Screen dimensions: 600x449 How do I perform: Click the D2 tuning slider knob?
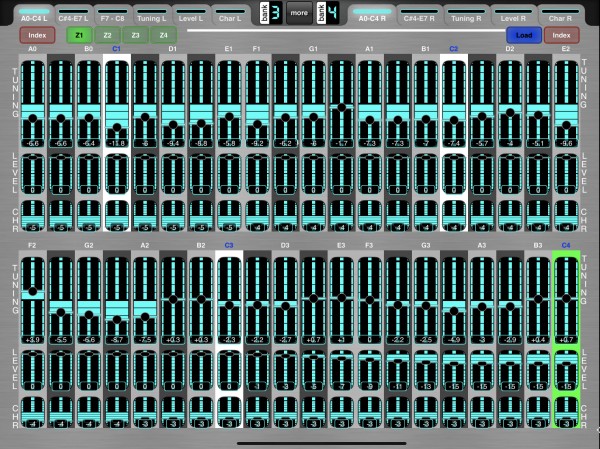tap(510, 113)
